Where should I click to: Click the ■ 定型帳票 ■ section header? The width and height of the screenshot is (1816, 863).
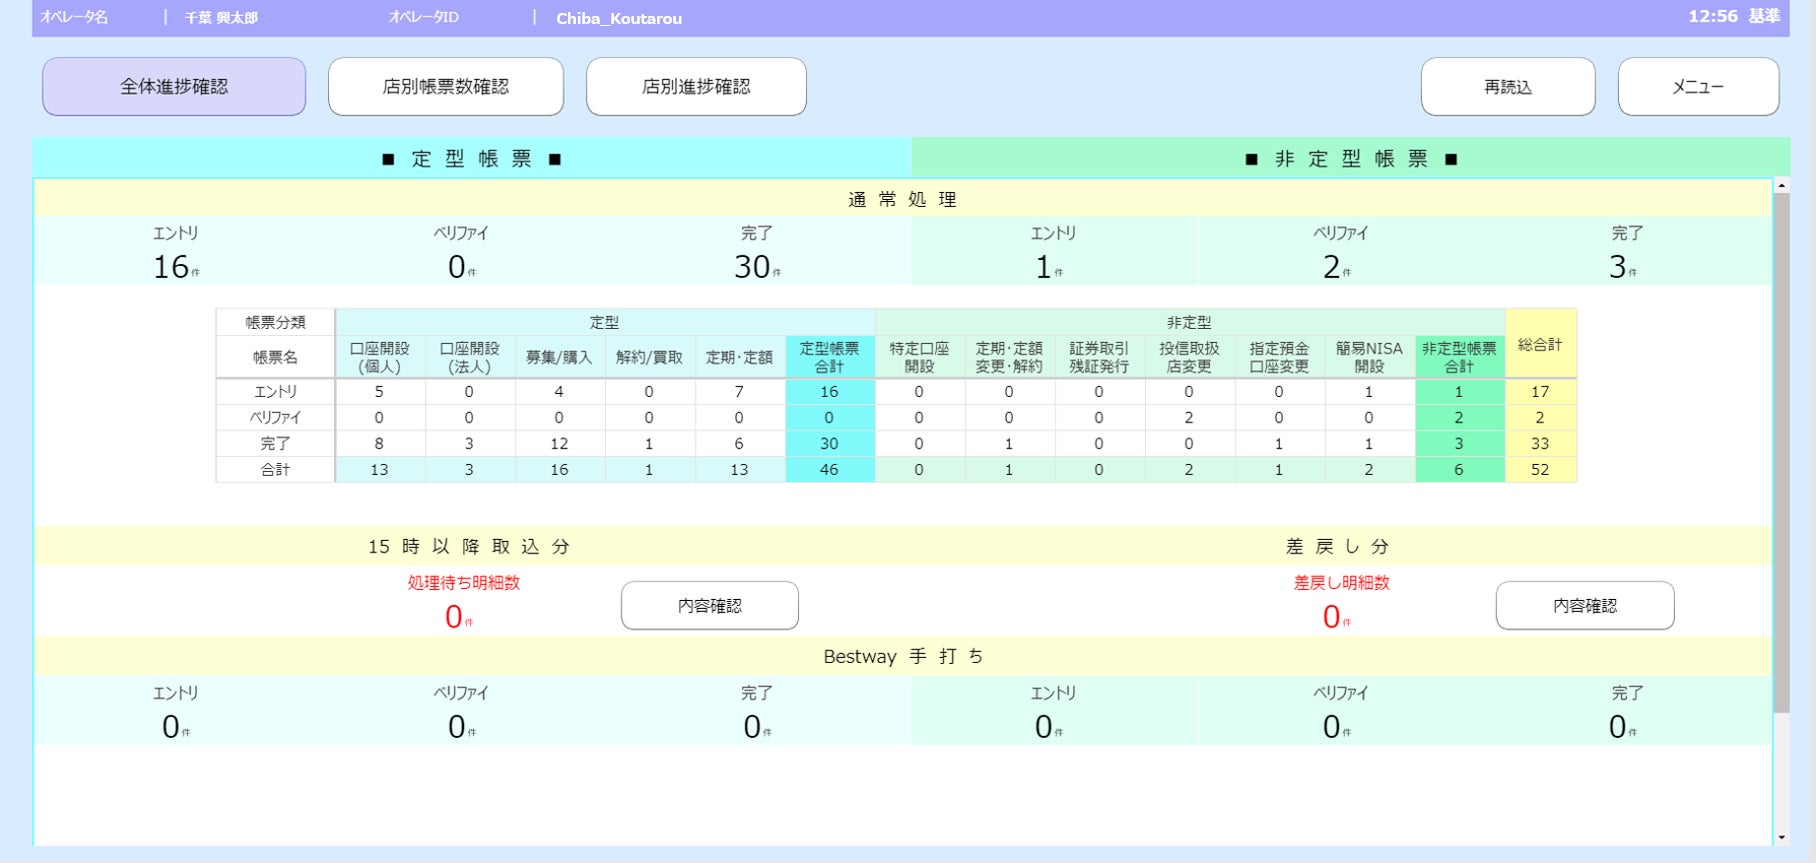(x=472, y=159)
